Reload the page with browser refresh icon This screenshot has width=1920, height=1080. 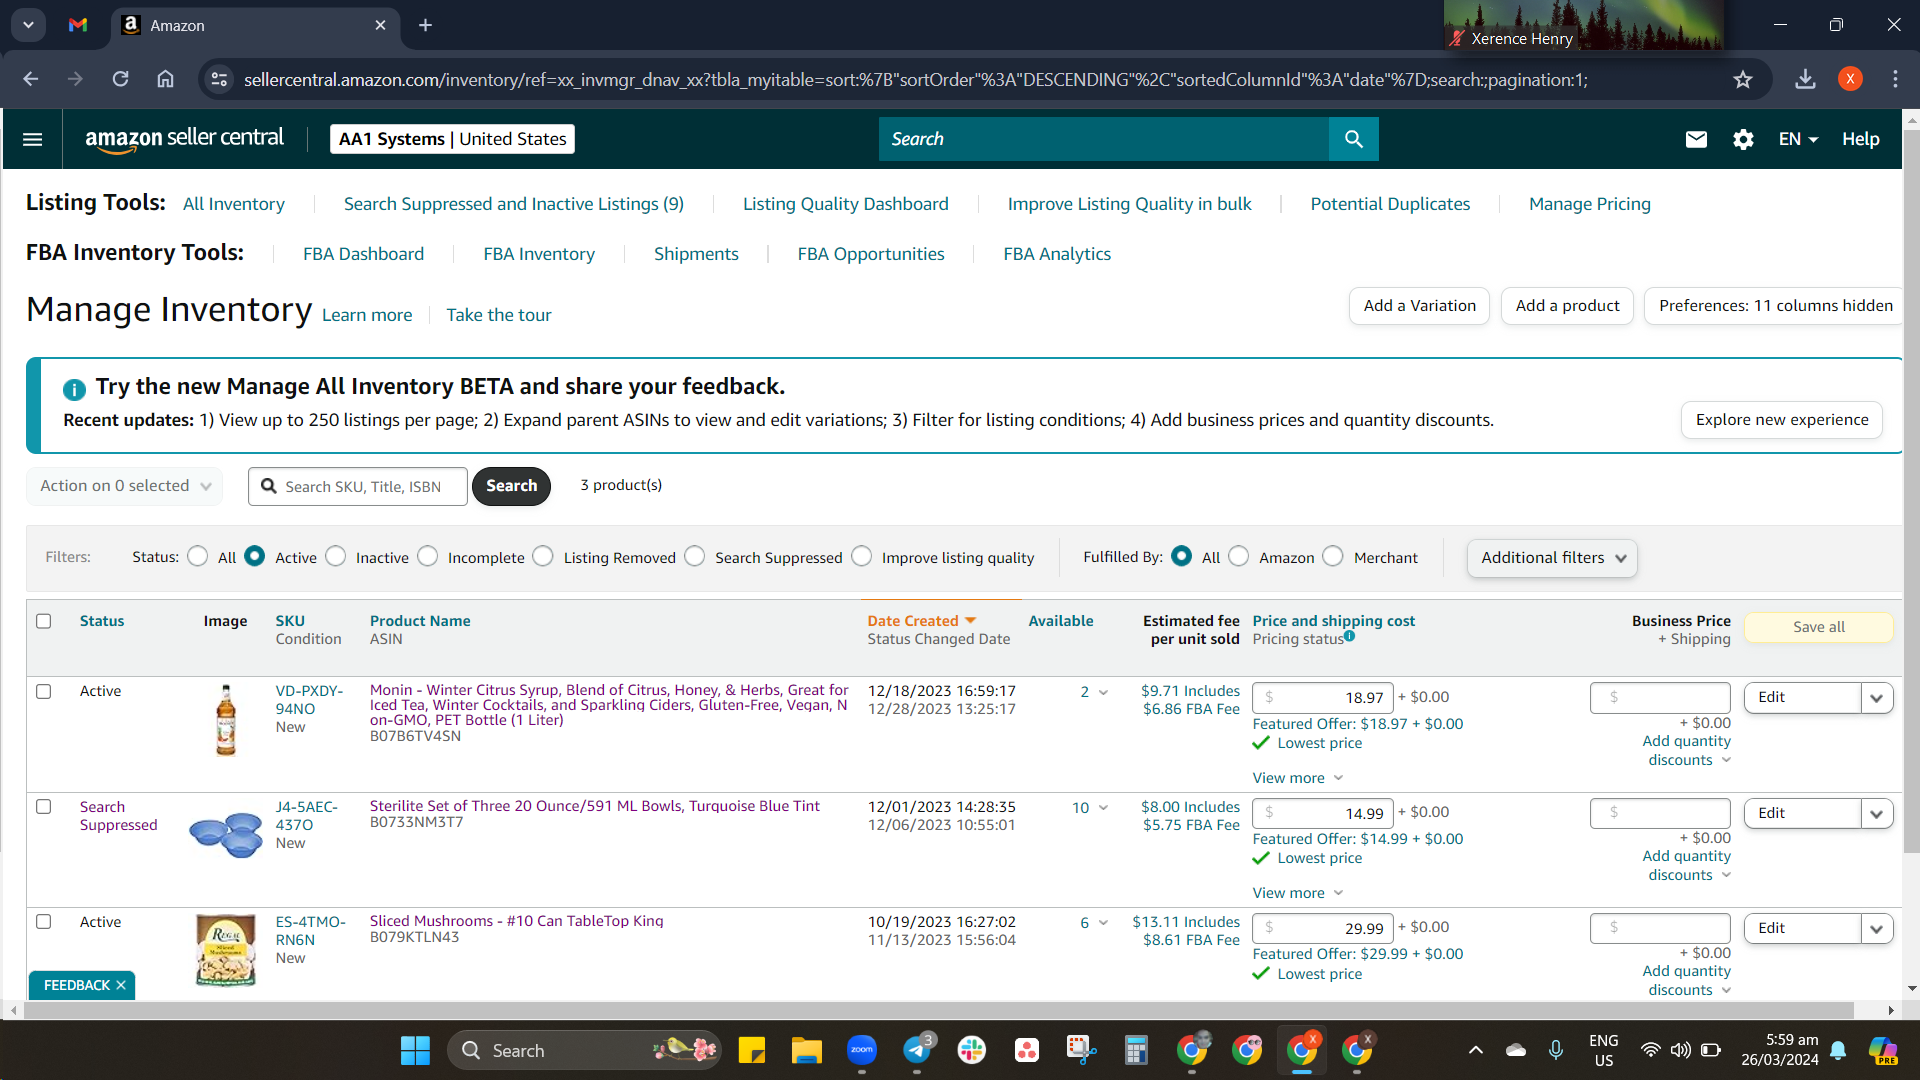point(120,79)
